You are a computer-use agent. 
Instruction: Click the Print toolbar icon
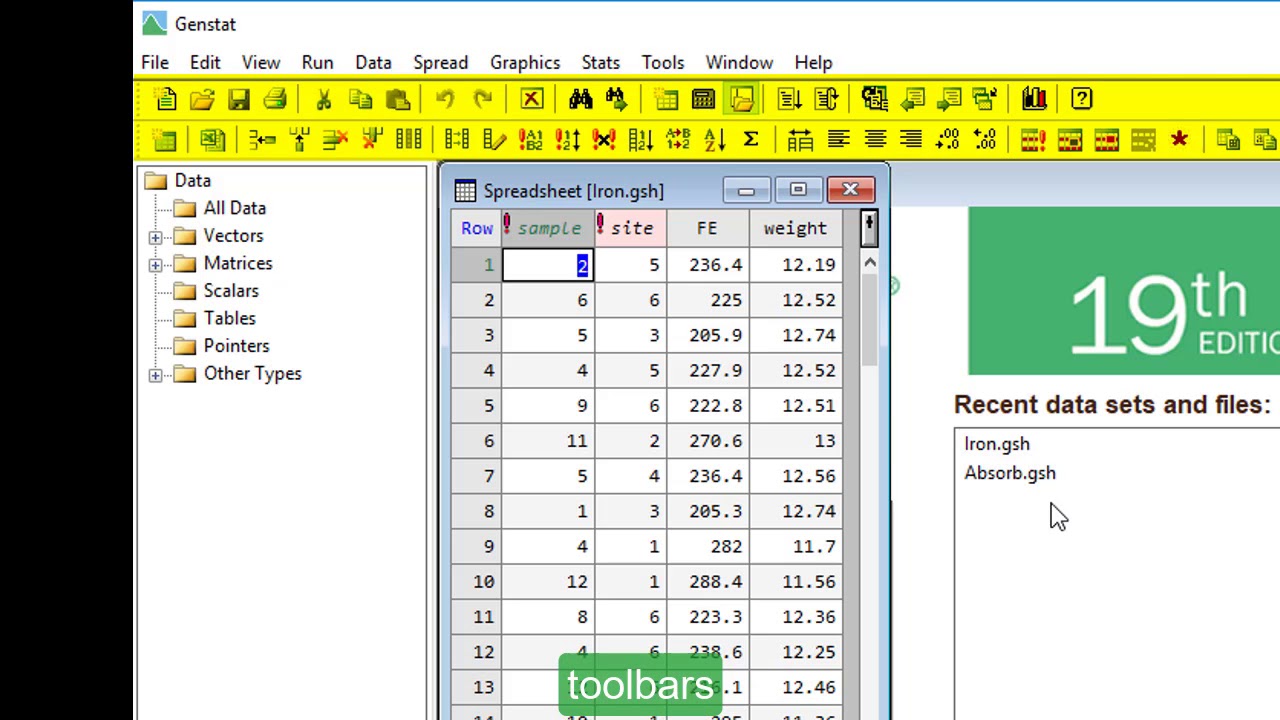(x=275, y=99)
